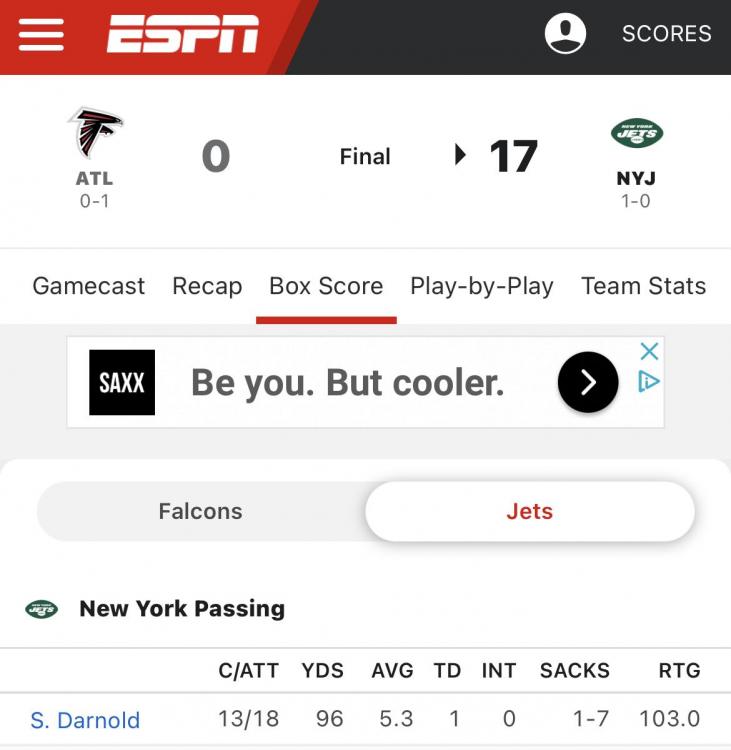This screenshot has height=750, width=731.
Task: Tap the NYJ team abbreviation
Action: tap(636, 179)
